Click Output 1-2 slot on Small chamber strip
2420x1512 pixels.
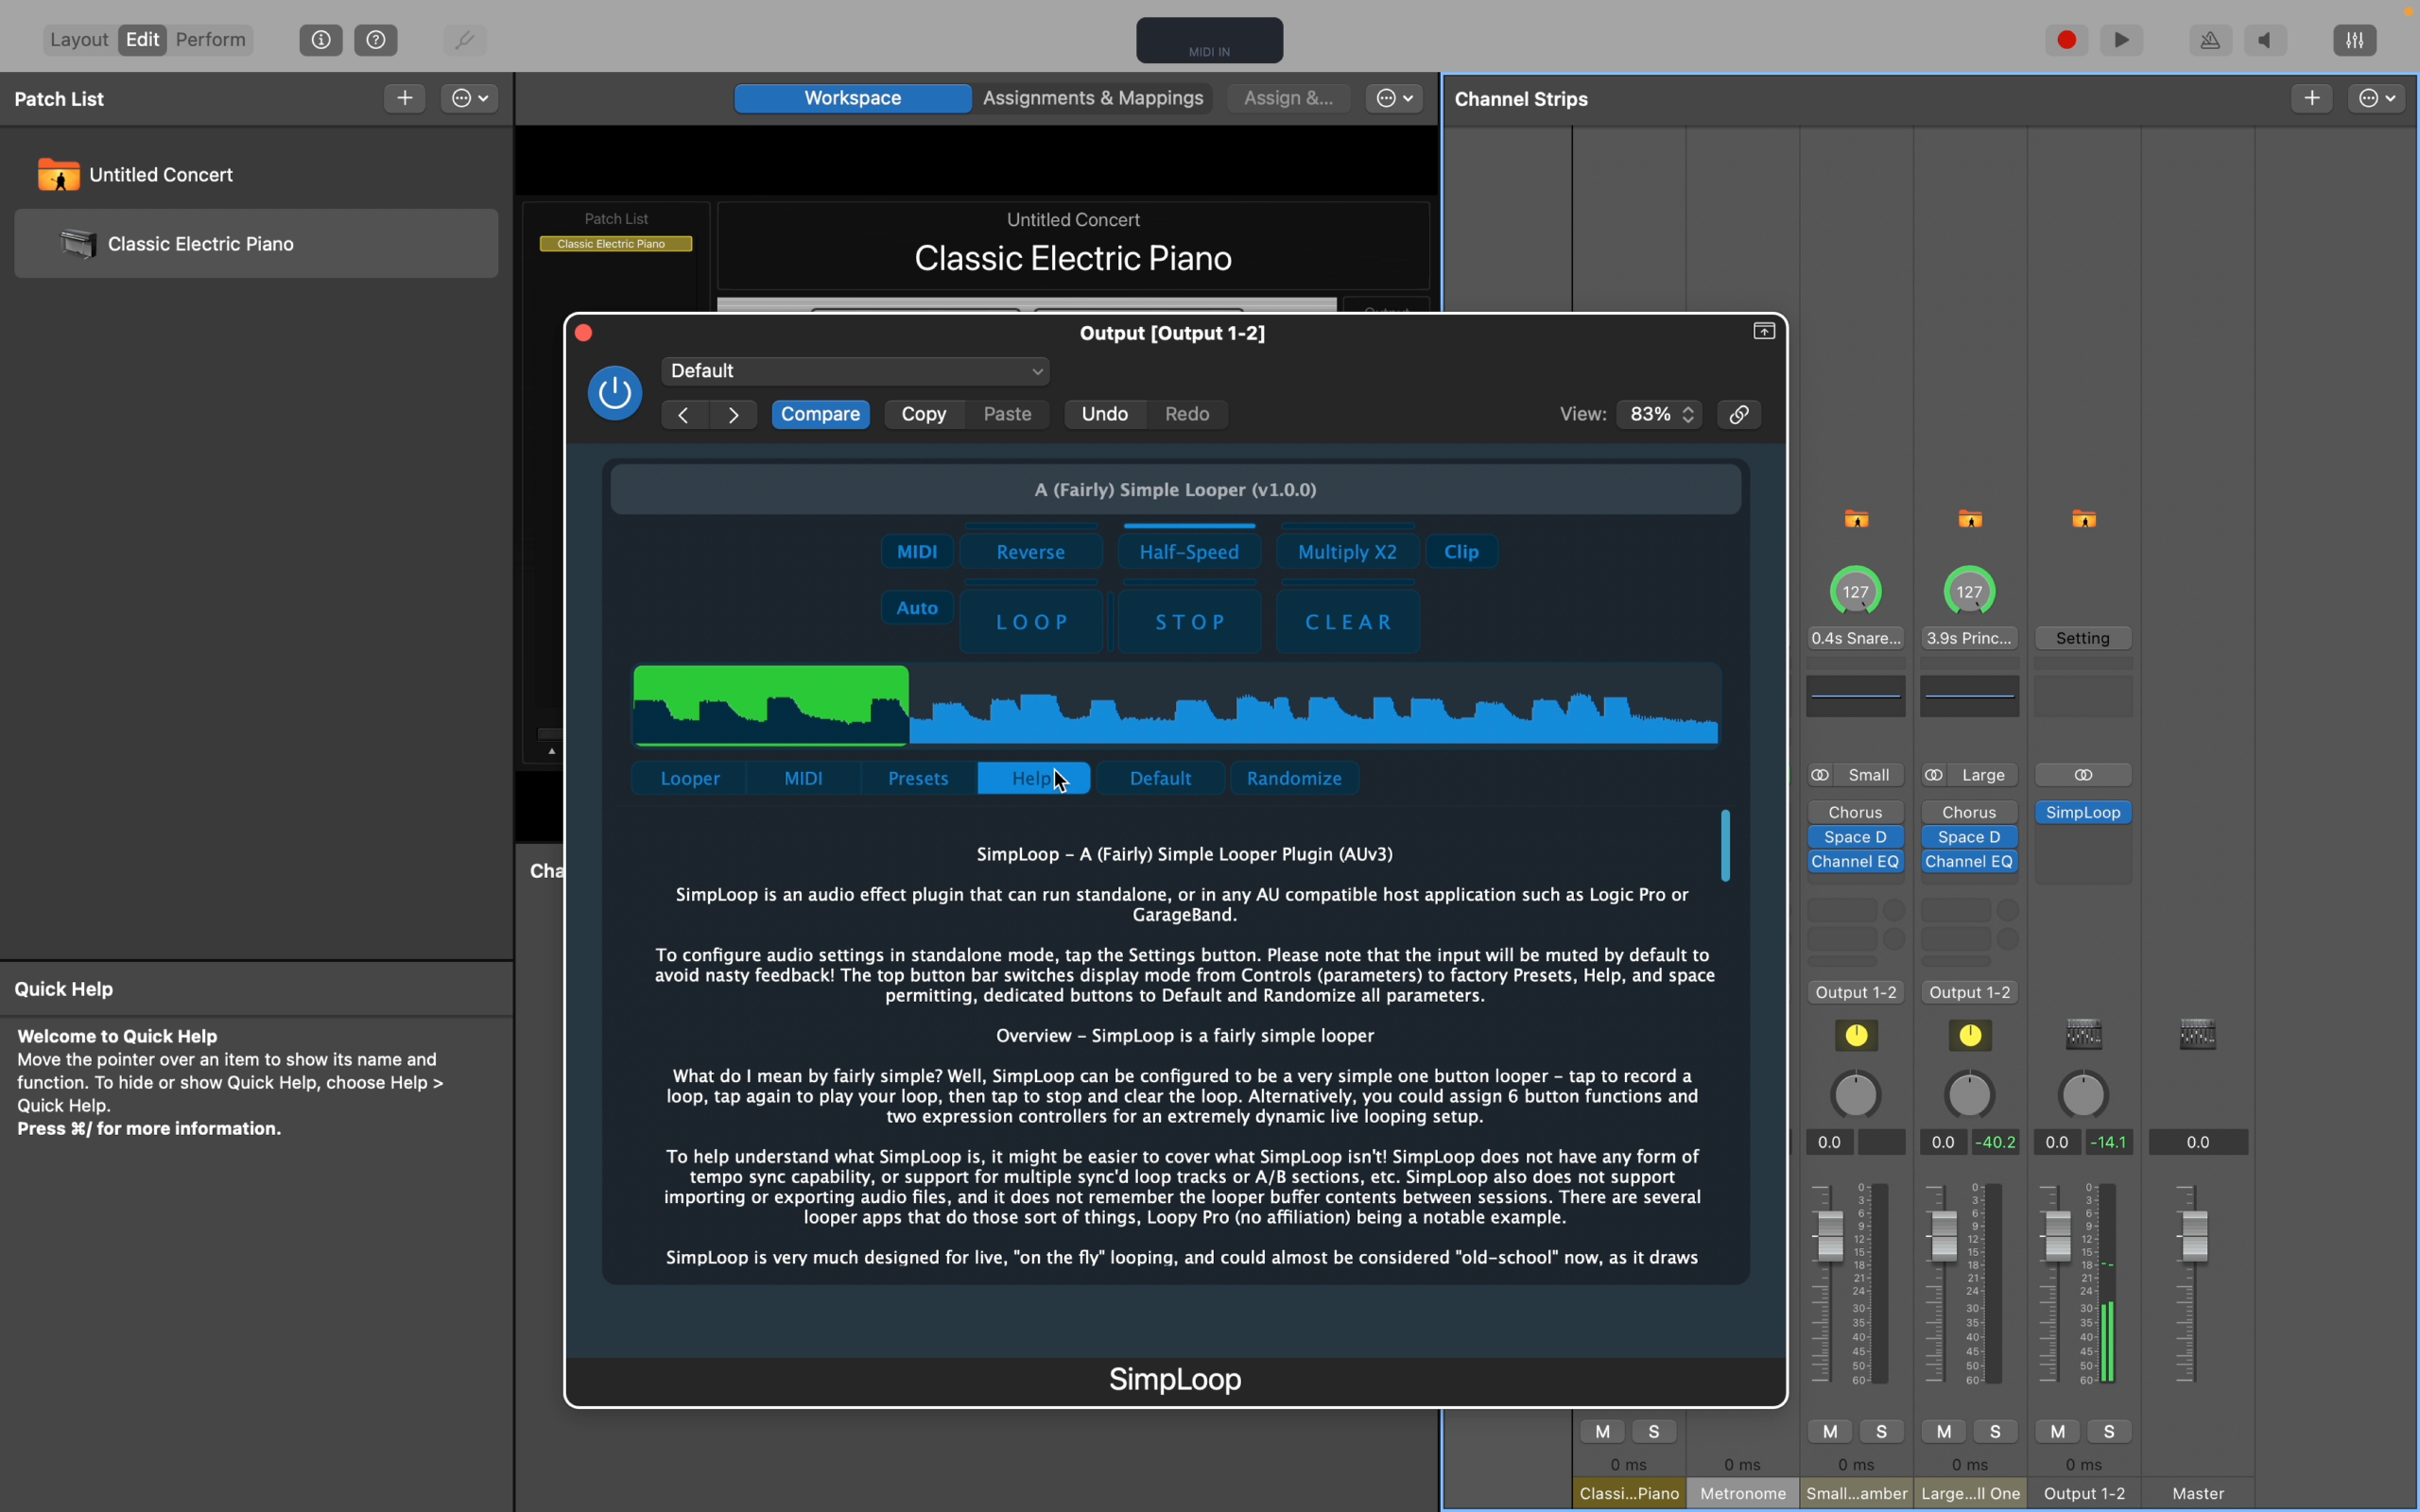[x=1856, y=992]
